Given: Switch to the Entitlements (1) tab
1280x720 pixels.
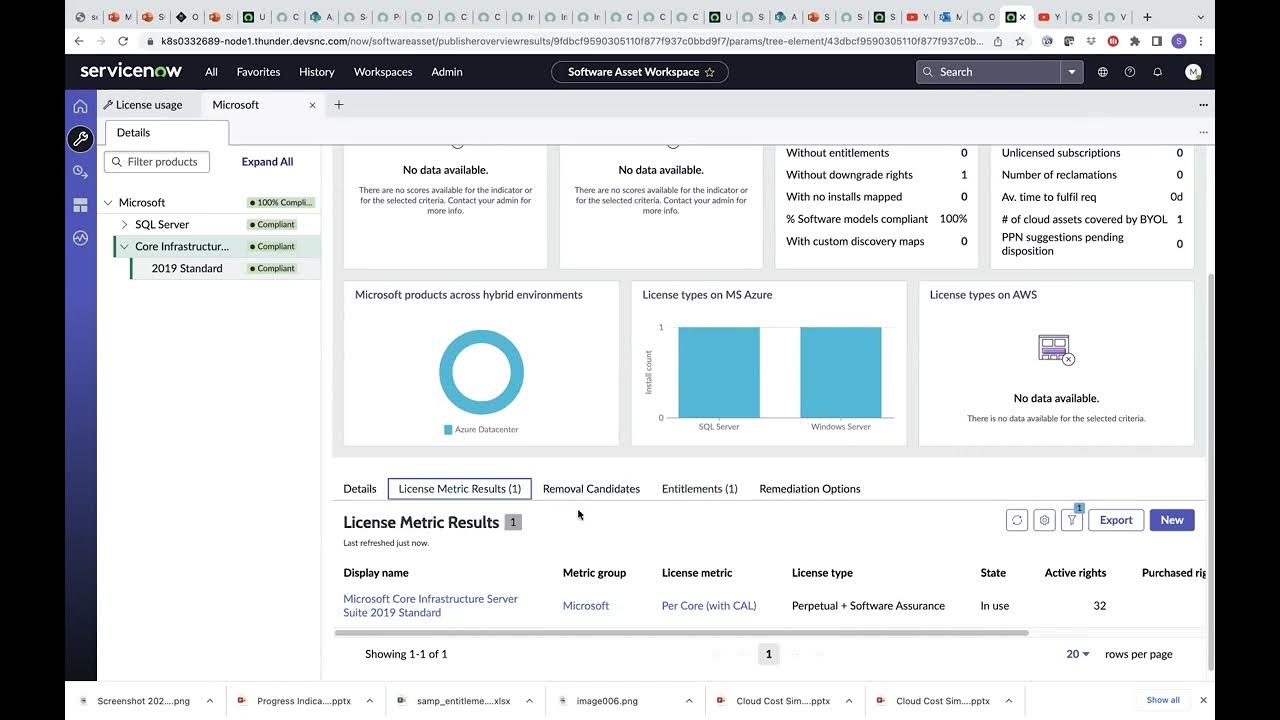Looking at the screenshot, I should point(700,489).
